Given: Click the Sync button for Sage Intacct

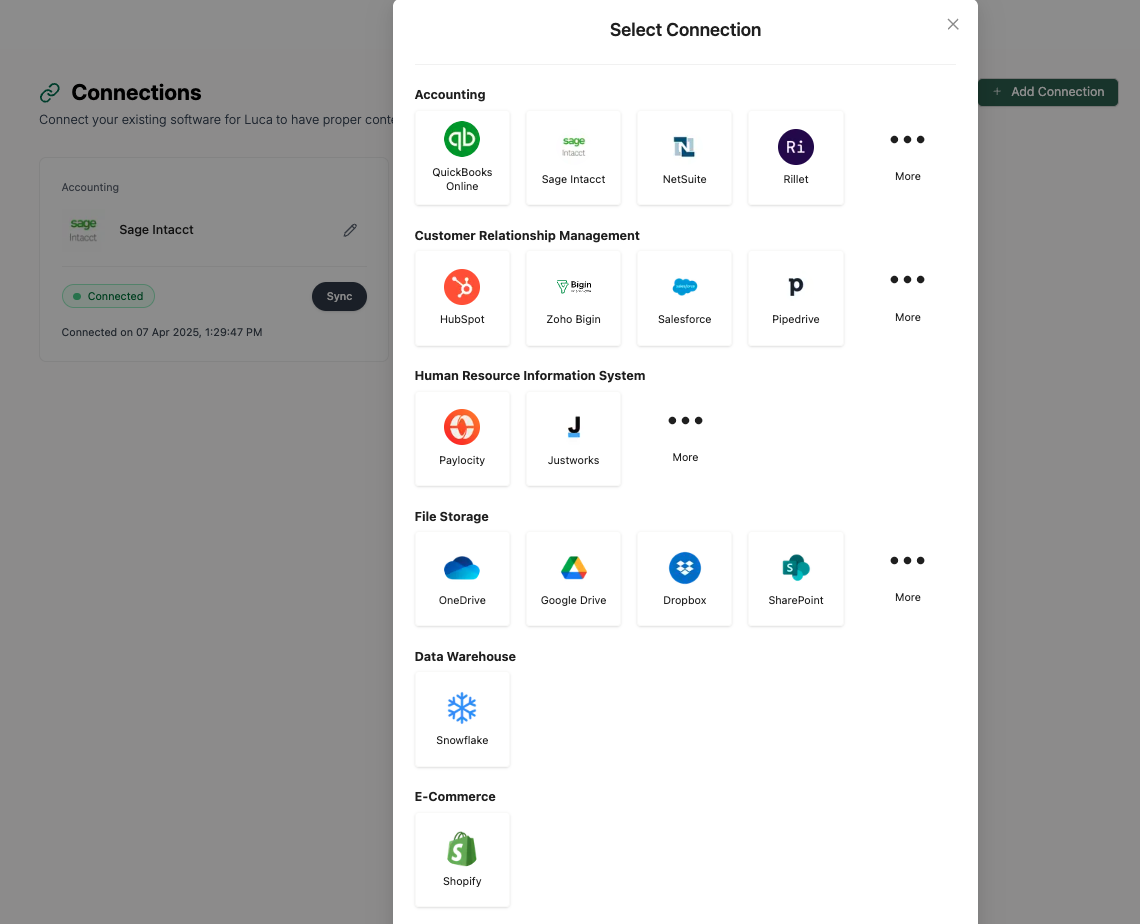Looking at the screenshot, I should coord(339,296).
